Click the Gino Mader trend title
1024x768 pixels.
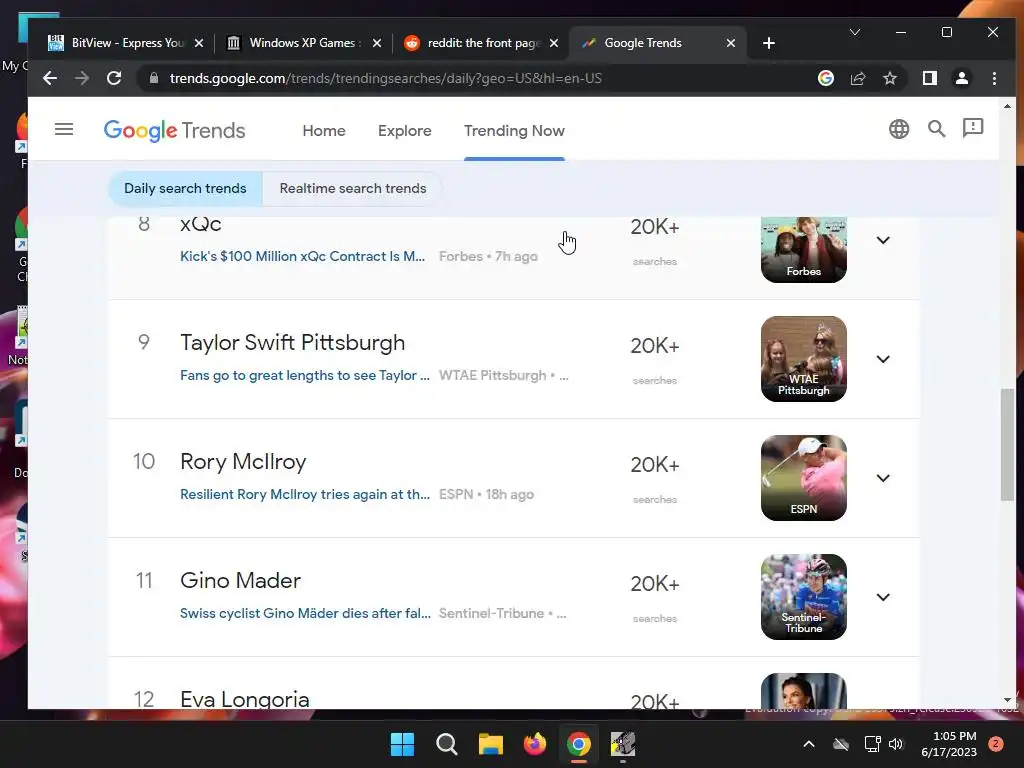(x=240, y=581)
